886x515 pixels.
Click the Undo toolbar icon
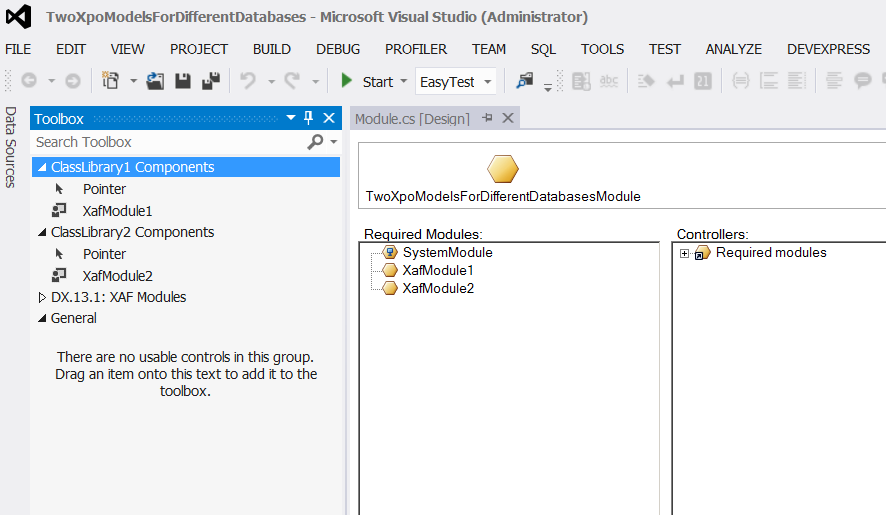[x=247, y=81]
